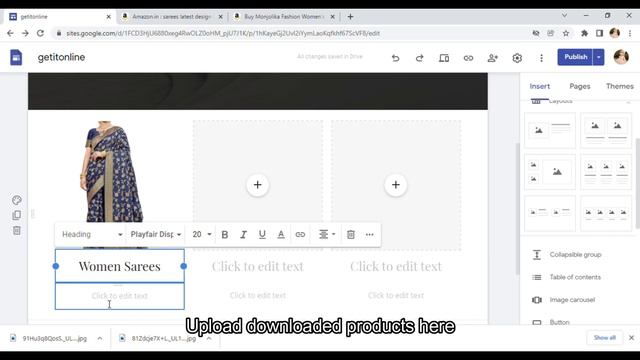Copy the published site link
This screenshot has width=640, height=360.
[x=468, y=58]
